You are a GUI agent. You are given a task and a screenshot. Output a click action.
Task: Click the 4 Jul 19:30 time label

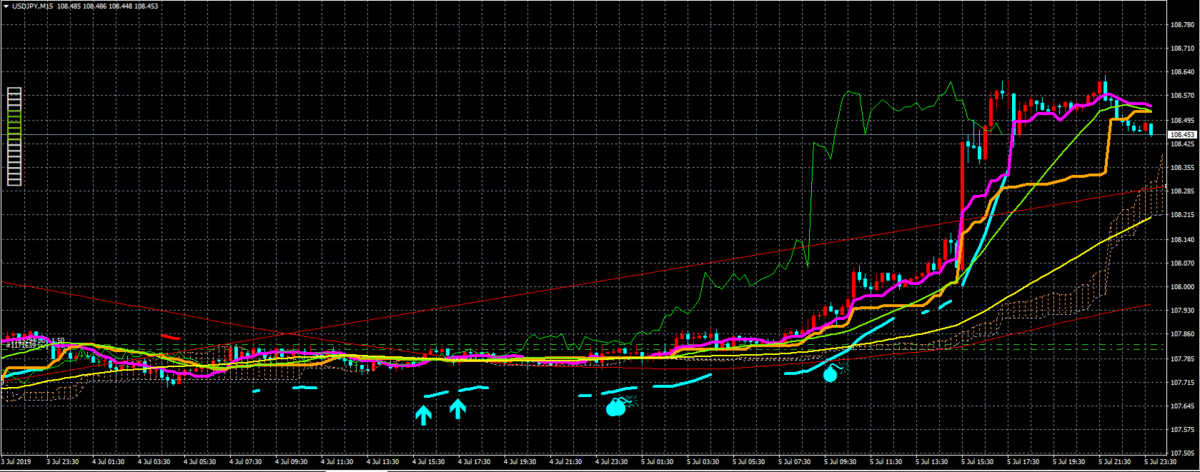click(520, 462)
